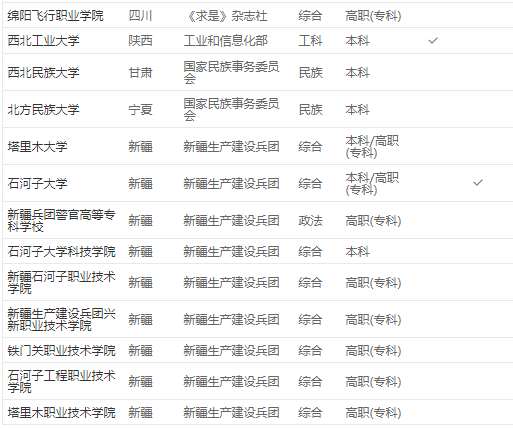
Task: Click 本科/高职(专科) in 石河子大学 row
Action: pos(372,183)
